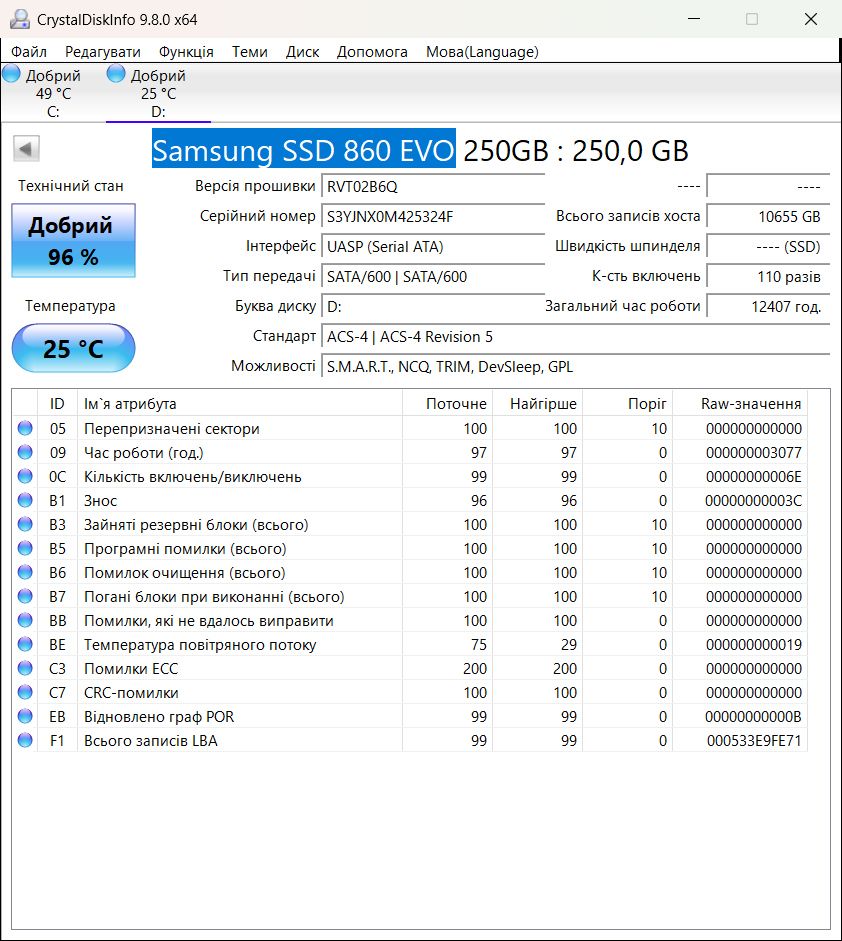
Task: Click features field S.M.A.R.T., NCQ, TRIM
Action: (x=576, y=366)
